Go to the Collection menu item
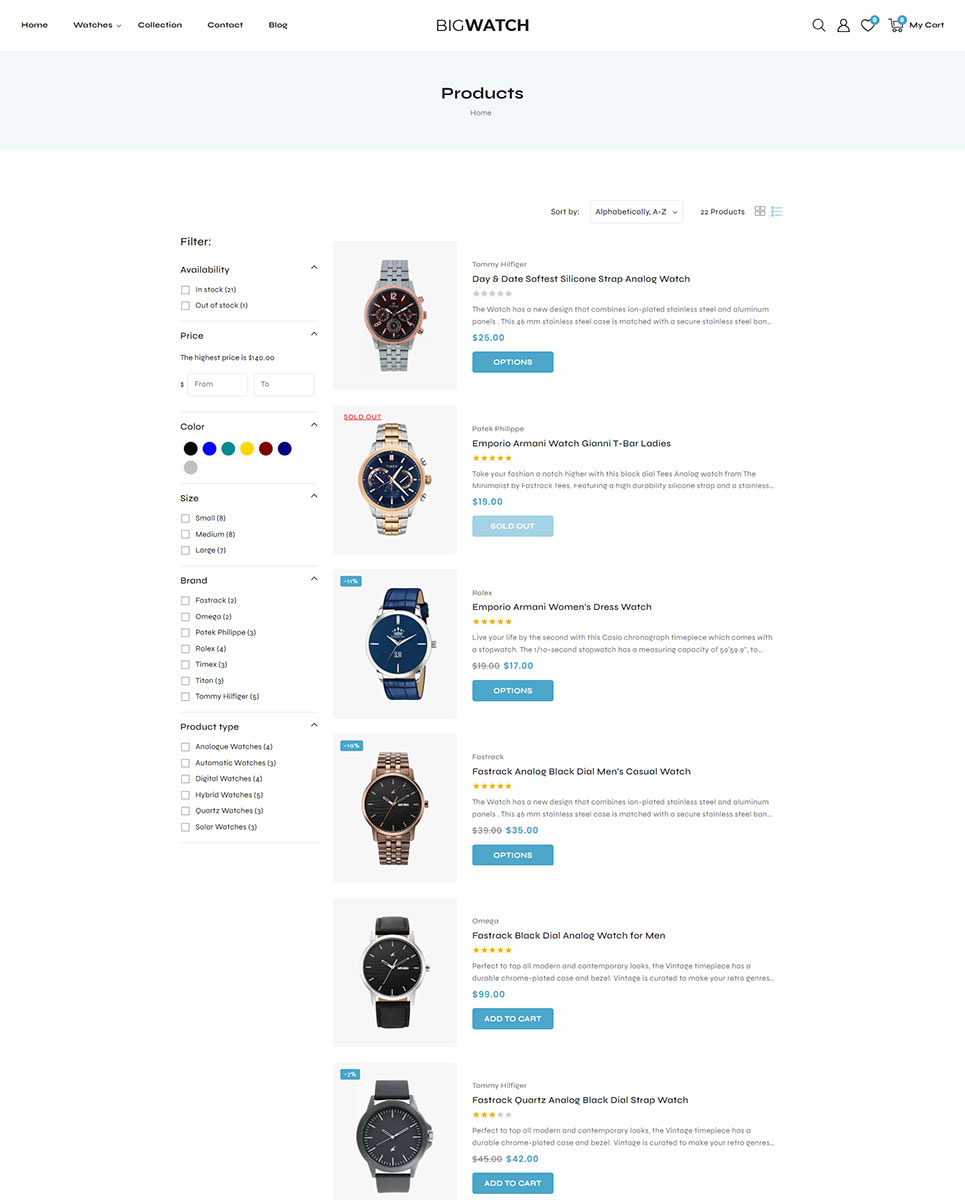Viewport: 965px width, 1200px height. [x=160, y=25]
